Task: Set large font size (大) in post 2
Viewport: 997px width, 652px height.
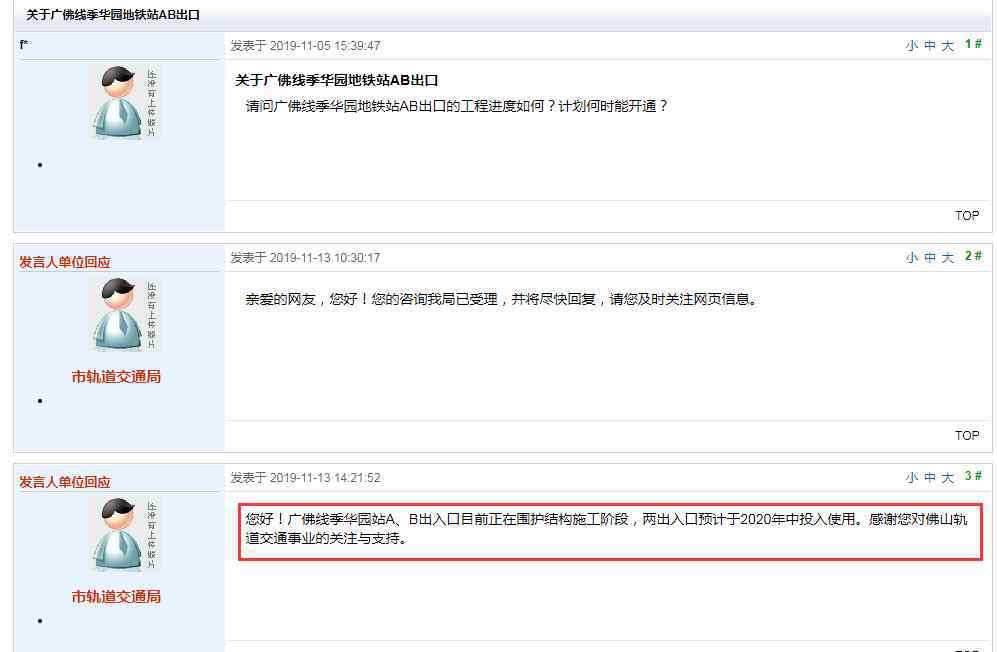Action: pos(947,258)
